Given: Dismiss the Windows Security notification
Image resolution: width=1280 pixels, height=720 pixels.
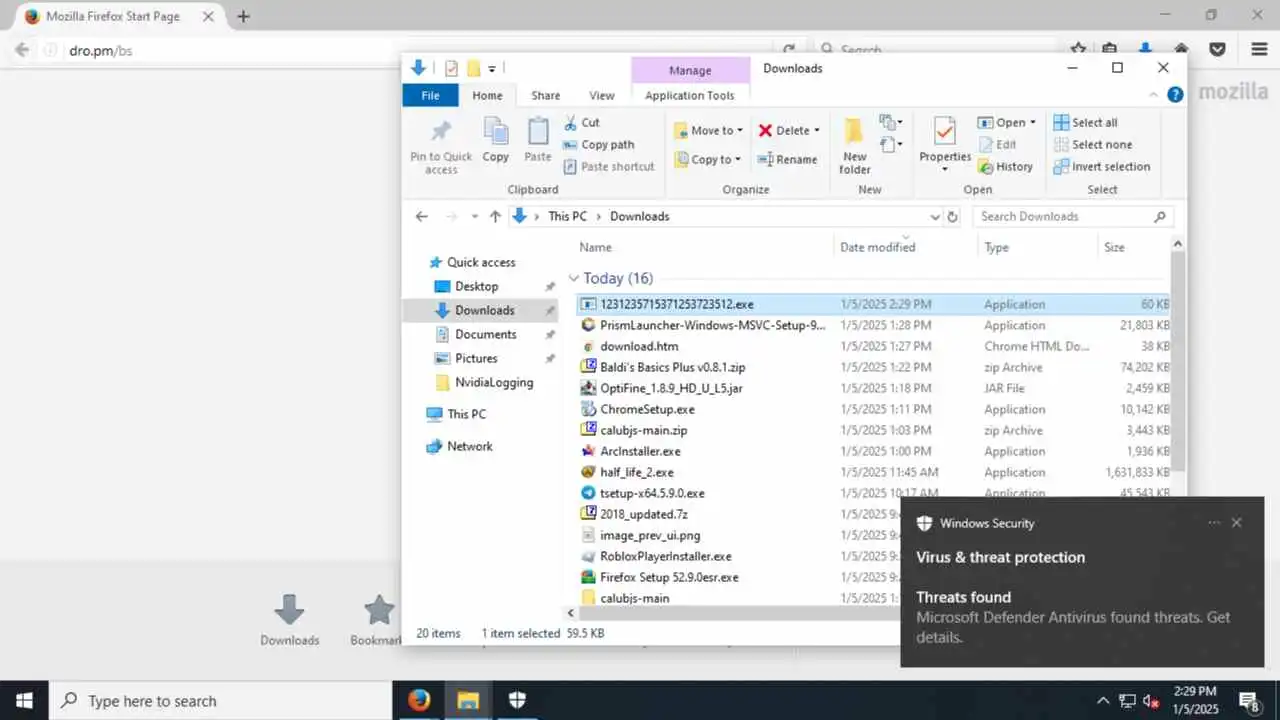Looking at the screenshot, I should tap(1237, 523).
